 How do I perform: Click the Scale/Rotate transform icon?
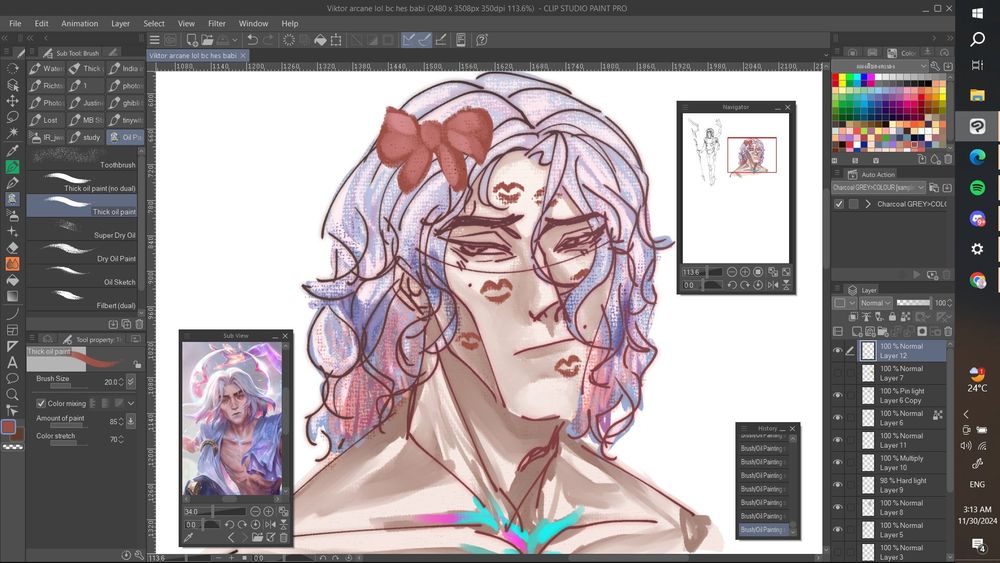(336, 40)
